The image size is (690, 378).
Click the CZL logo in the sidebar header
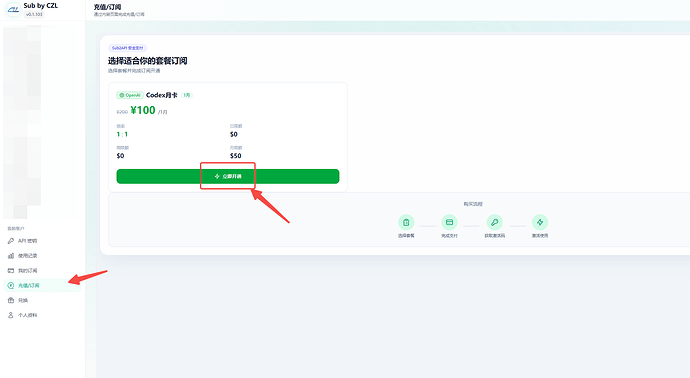pyautogui.click(x=13, y=10)
